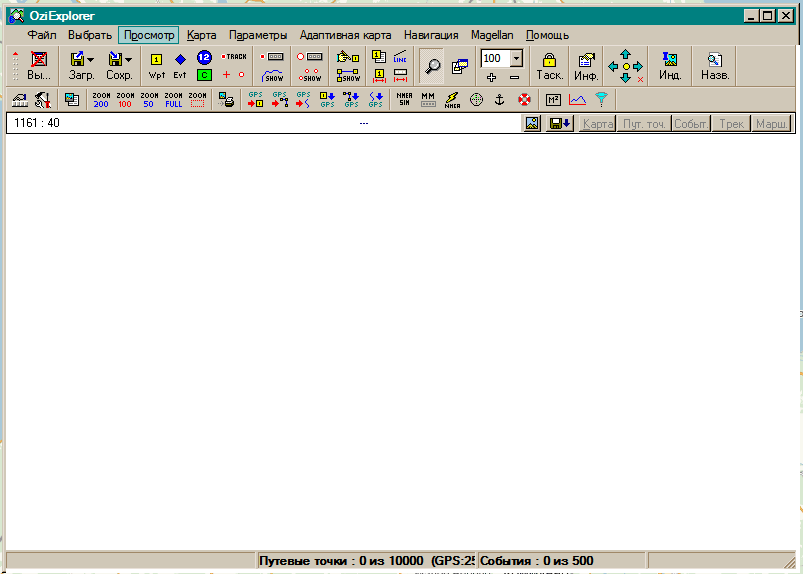
Task: Open the Карта menu
Action: coord(201,35)
